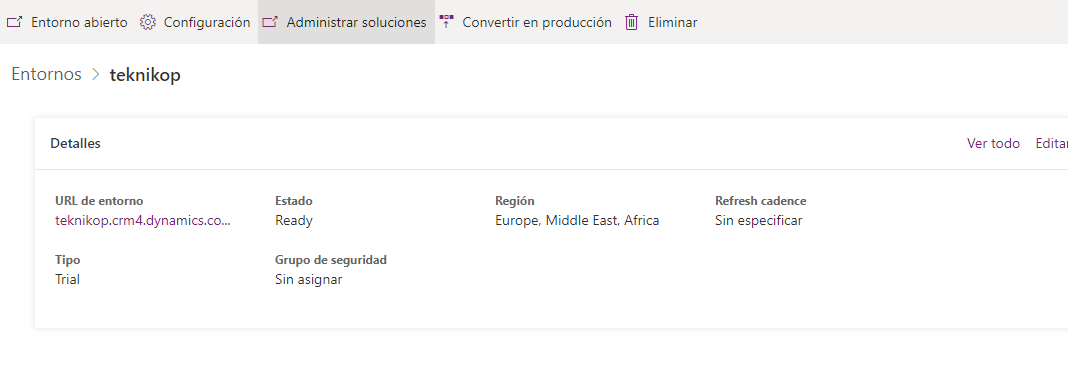Click the Refresh cadence label

click(x=761, y=201)
